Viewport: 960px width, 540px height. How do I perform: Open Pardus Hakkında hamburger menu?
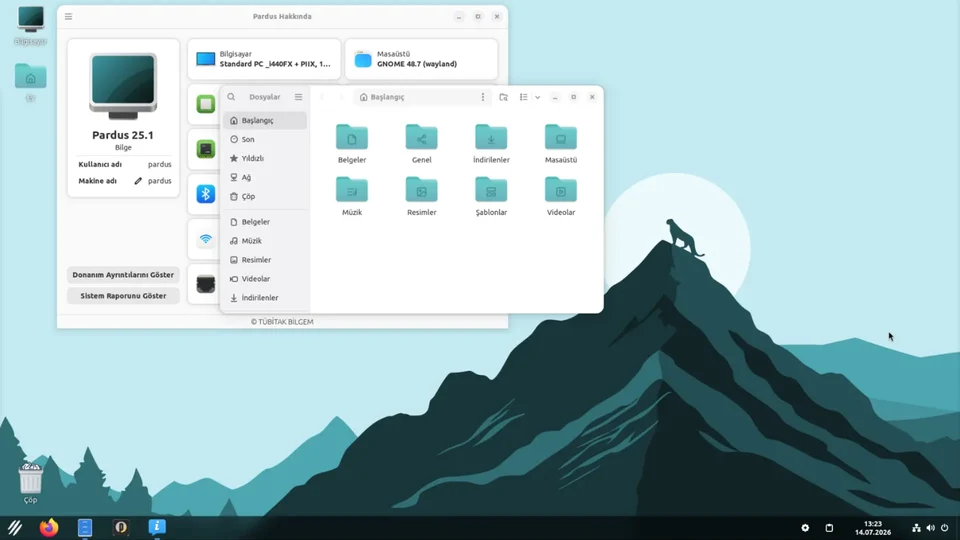(x=69, y=17)
